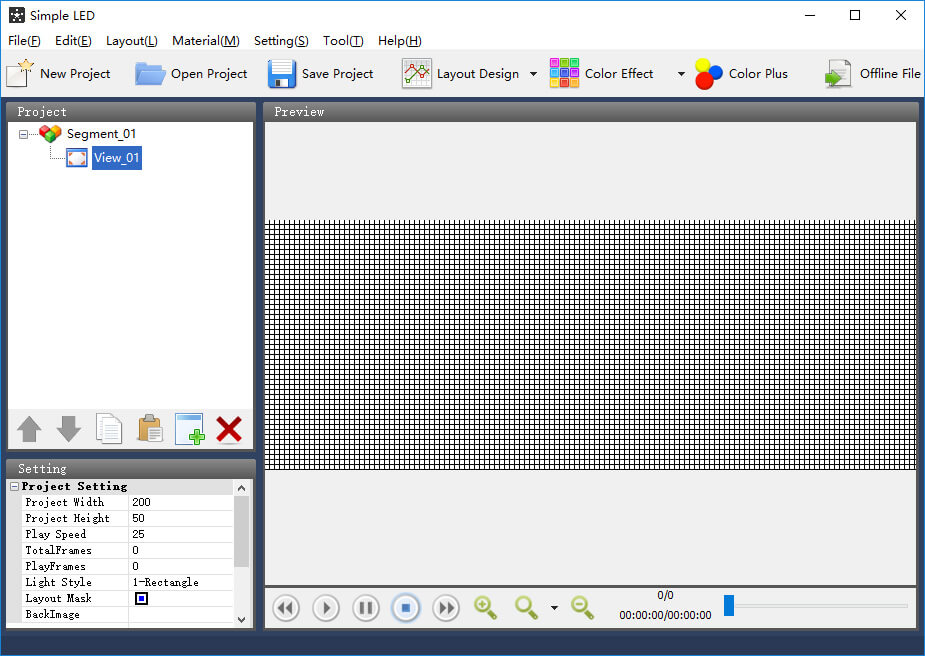Open the Light Style 1-Rectangle value
The height and width of the screenshot is (656, 925).
pos(181,582)
